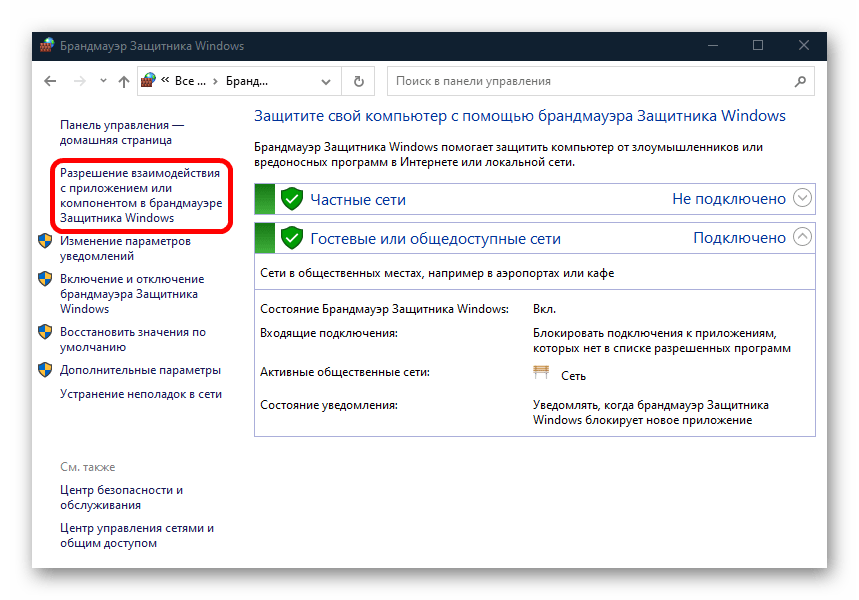859x600 pixels.
Task: Click 'Активные общественные сети:' label
Action: pyautogui.click(x=345, y=372)
